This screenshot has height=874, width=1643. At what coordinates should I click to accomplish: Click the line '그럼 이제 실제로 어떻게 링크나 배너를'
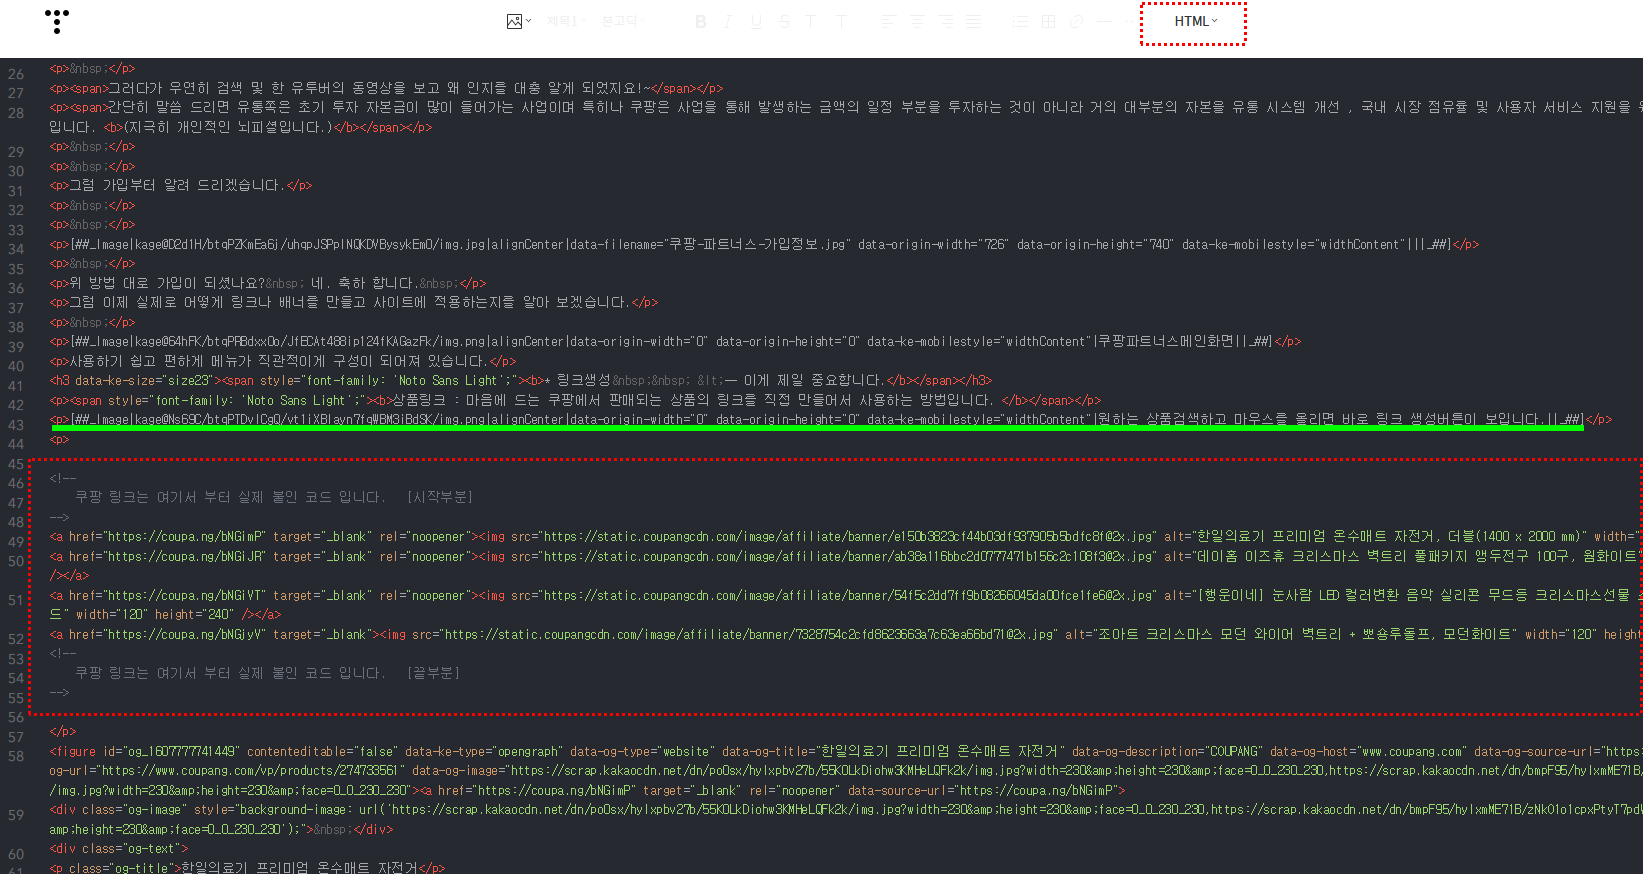tap(354, 302)
